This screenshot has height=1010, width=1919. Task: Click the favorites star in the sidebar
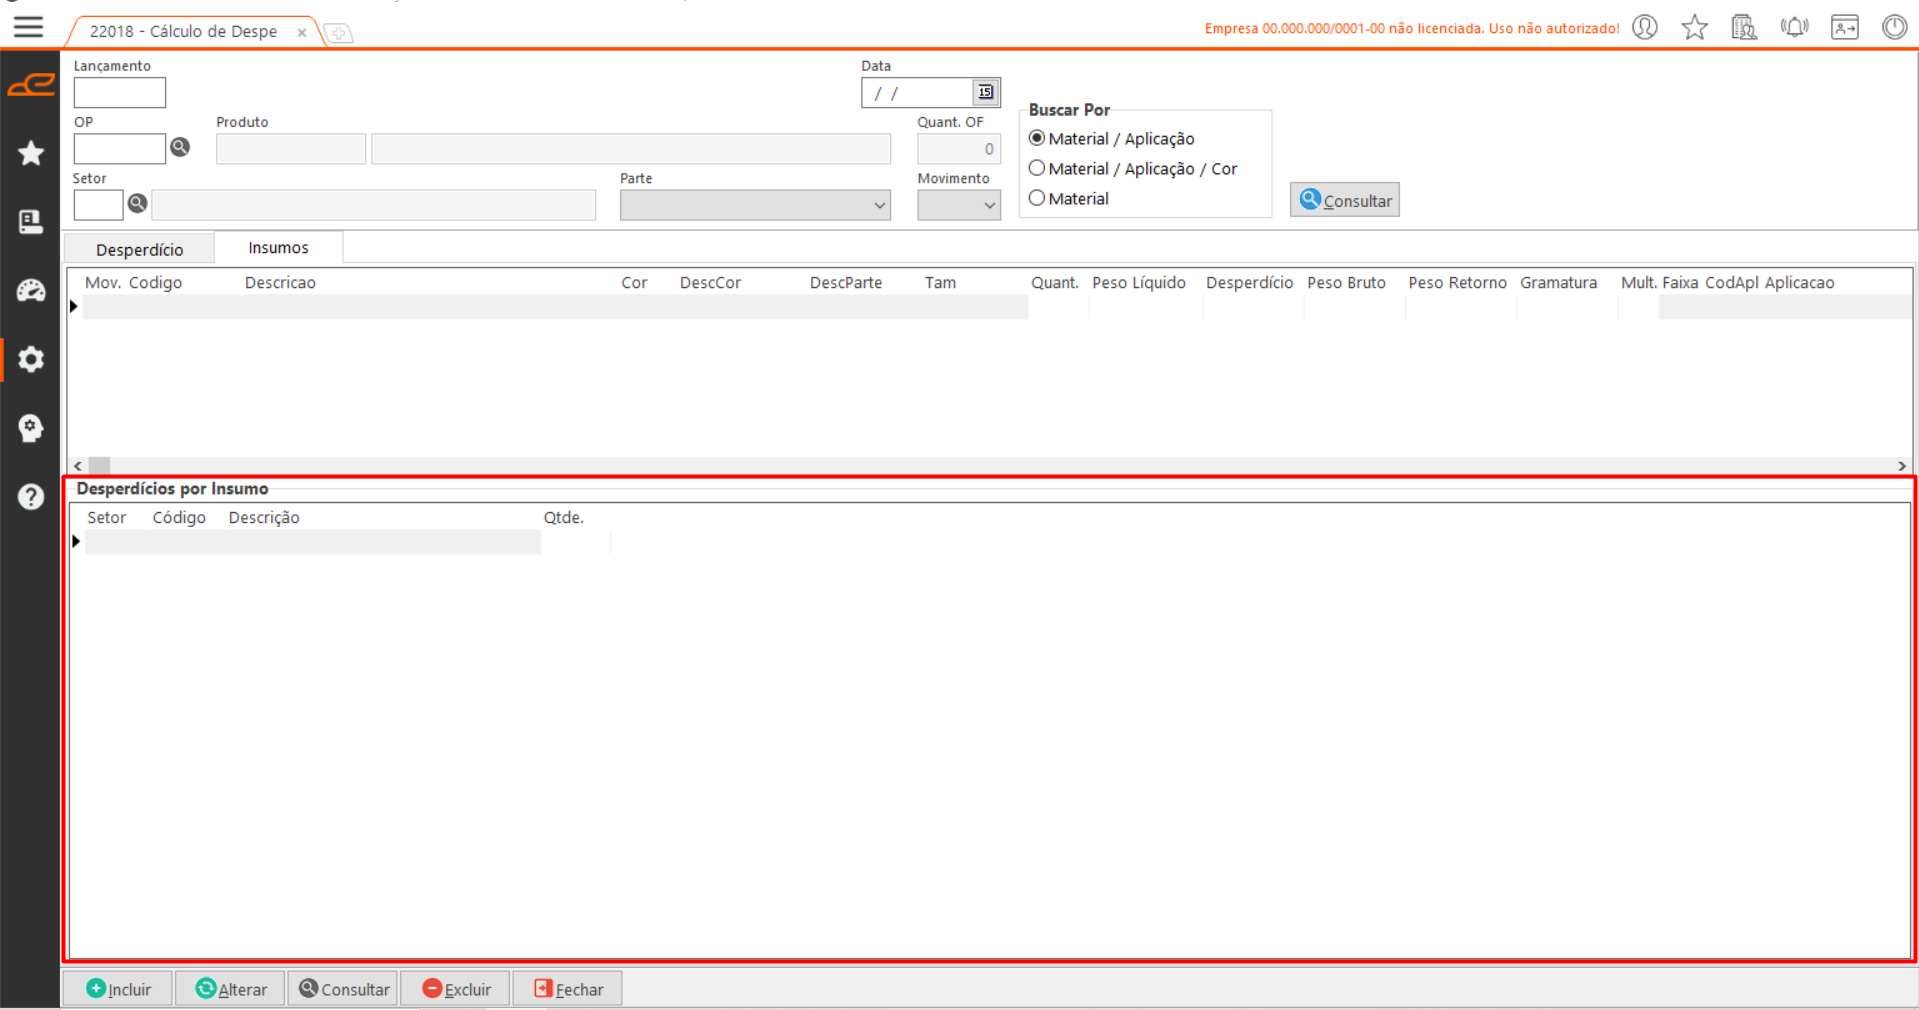point(31,153)
